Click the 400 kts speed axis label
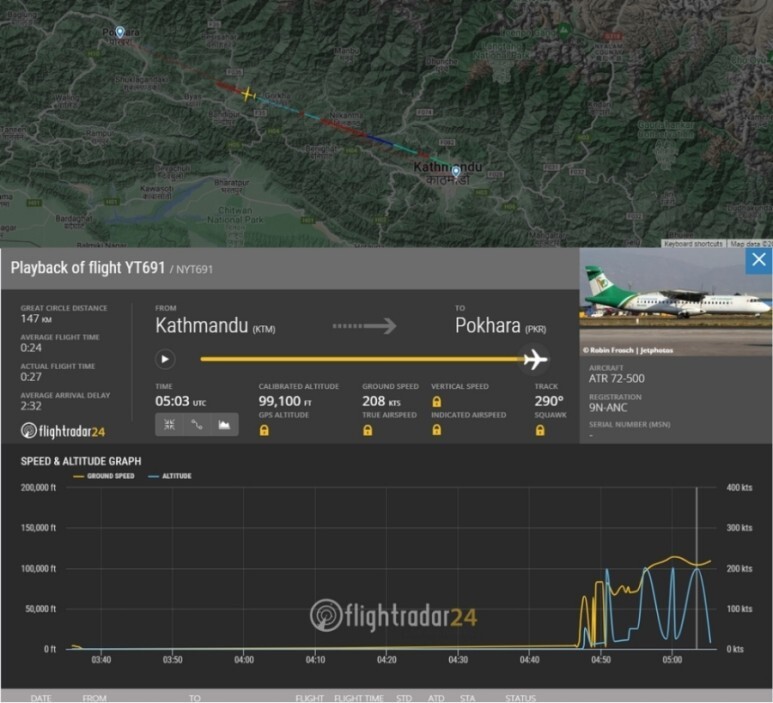The image size is (773, 703). click(x=739, y=488)
